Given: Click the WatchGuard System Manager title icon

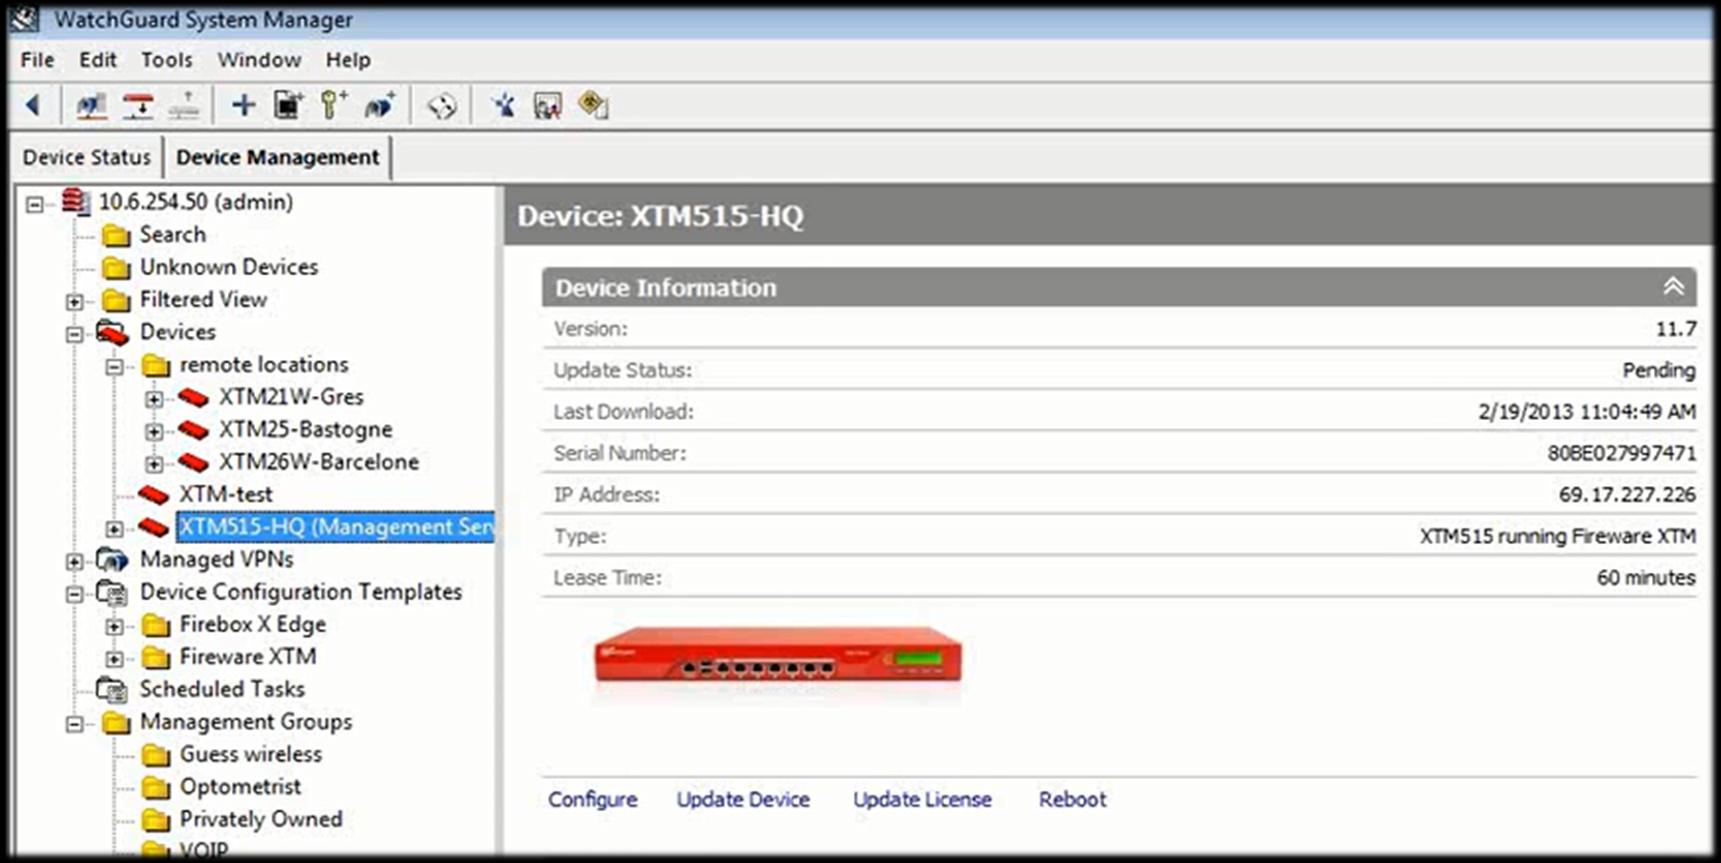Looking at the screenshot, I should point(25,18).
